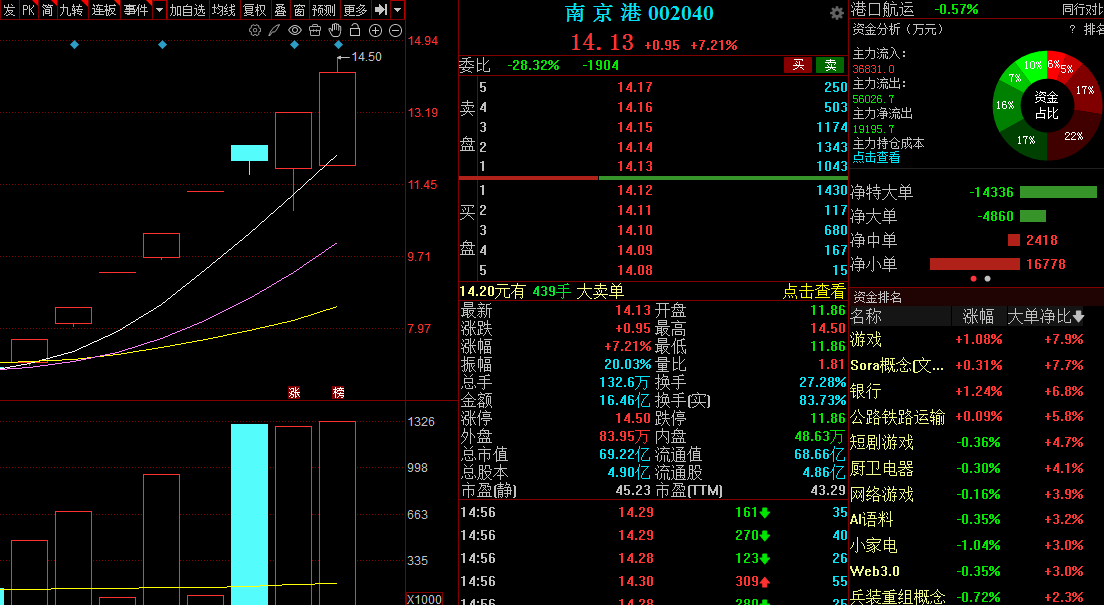Image resolution: width=1104 pixels, height=605 pixels.
Task: Click the cyan candlestick on chart
Action: click(249, 154)
